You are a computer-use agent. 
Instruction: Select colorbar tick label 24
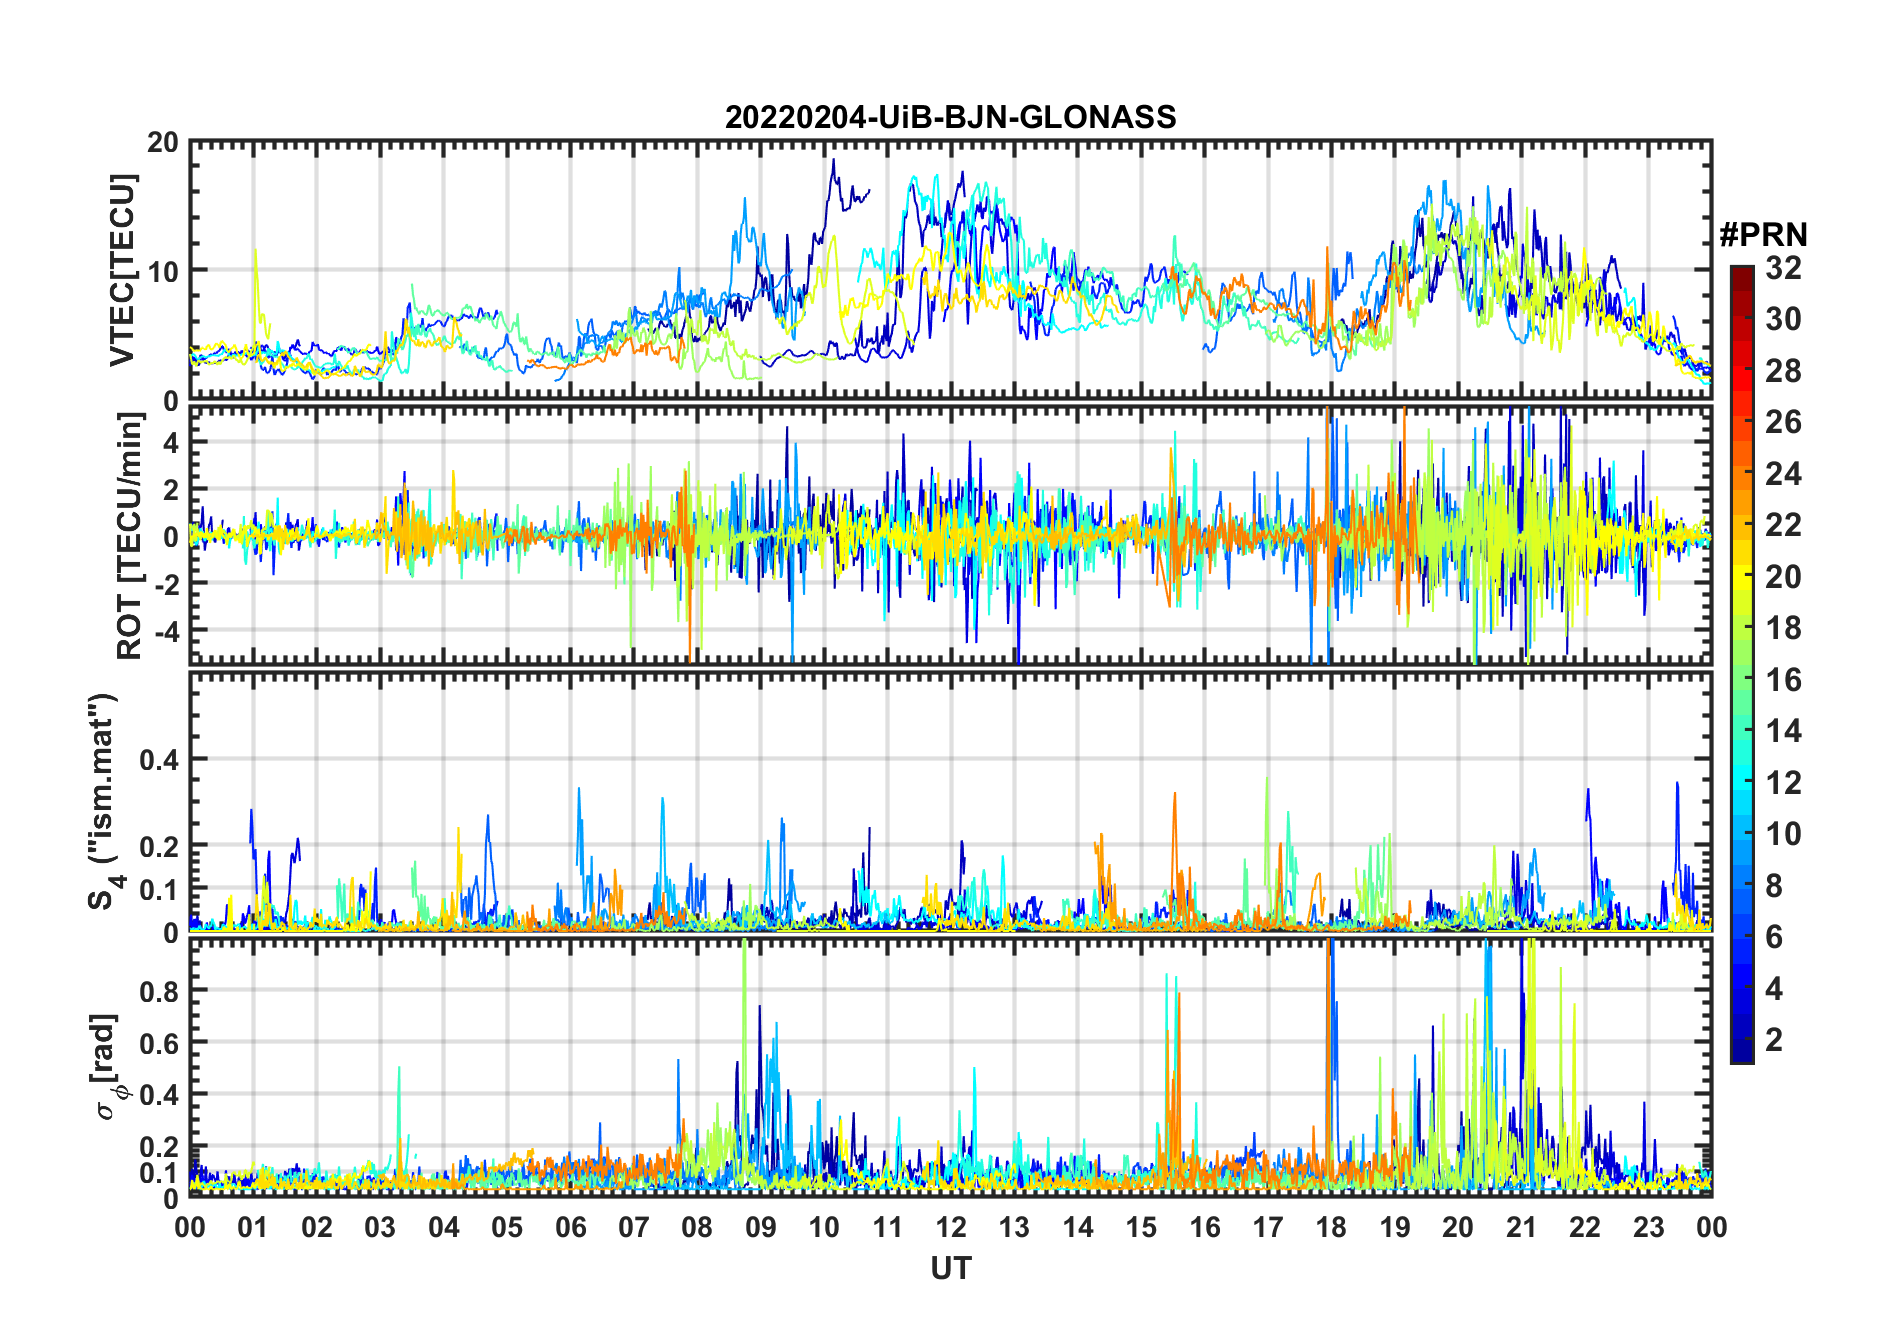coord(1783,473)
